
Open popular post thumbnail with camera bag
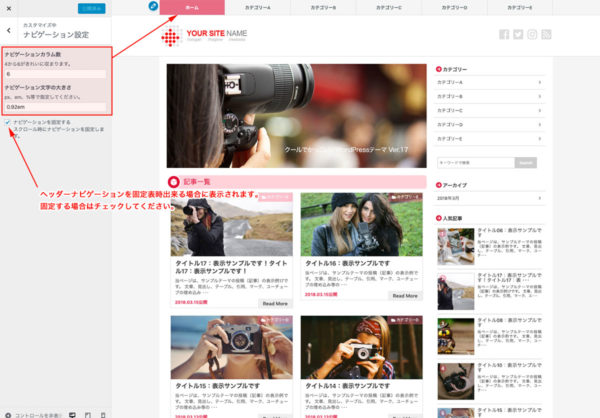(x=456, y=382)
